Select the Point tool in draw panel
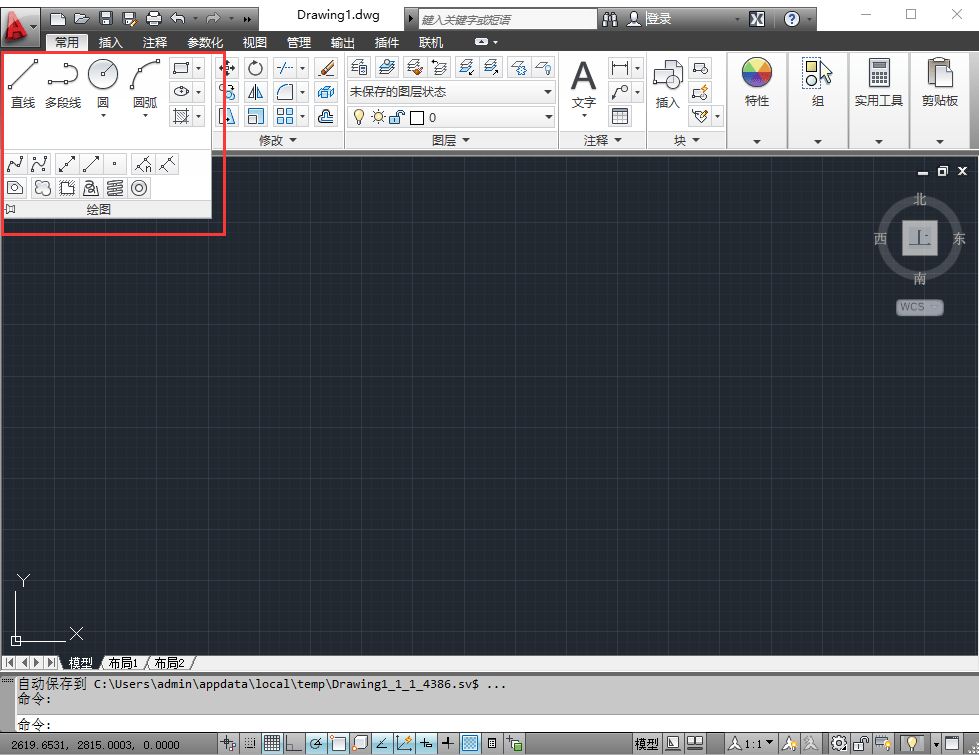This screenshot has height=755, width=979. 115,164
